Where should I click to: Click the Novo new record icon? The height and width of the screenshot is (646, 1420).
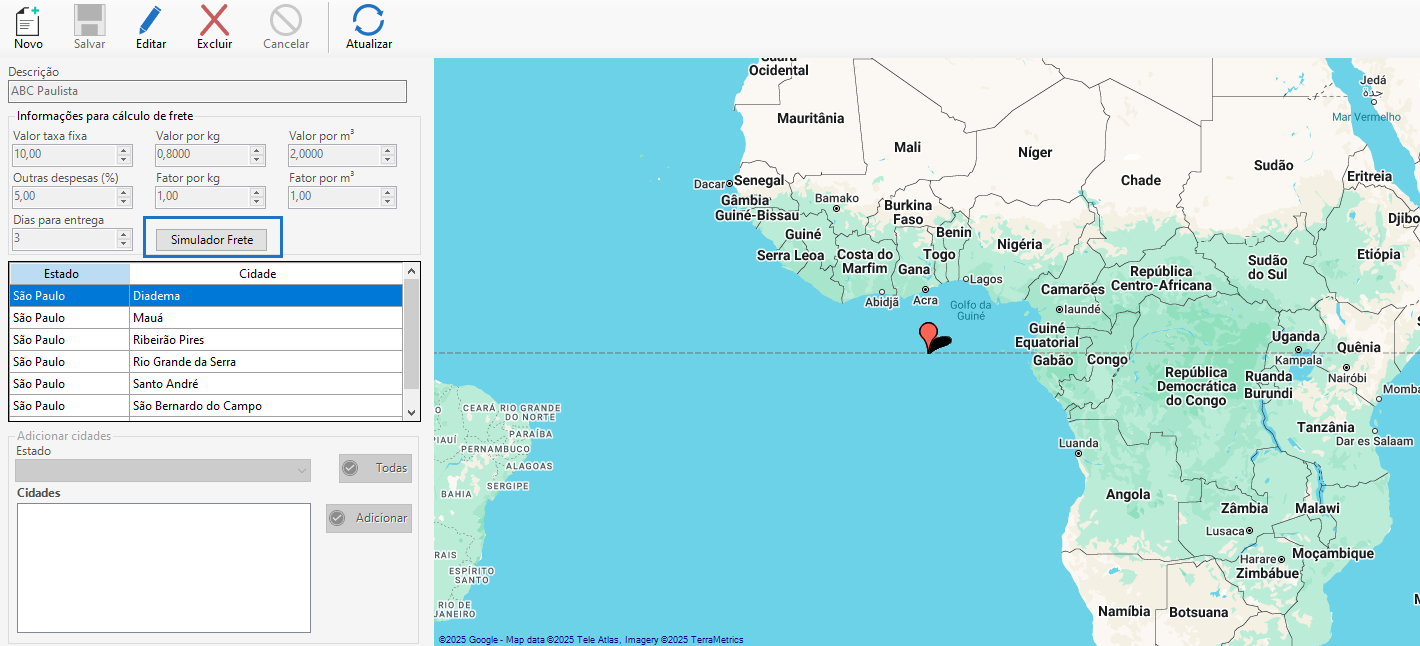point(28,20)
